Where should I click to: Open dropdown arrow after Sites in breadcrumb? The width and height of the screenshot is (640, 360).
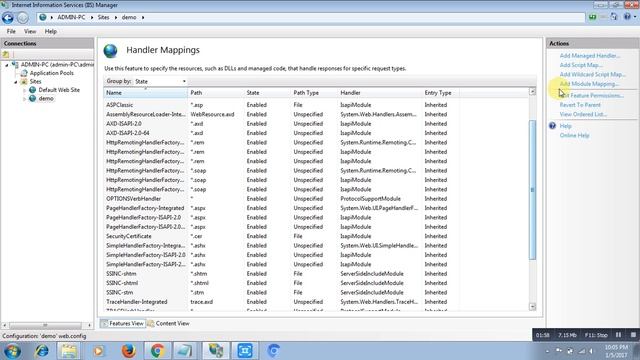(116, 18)
